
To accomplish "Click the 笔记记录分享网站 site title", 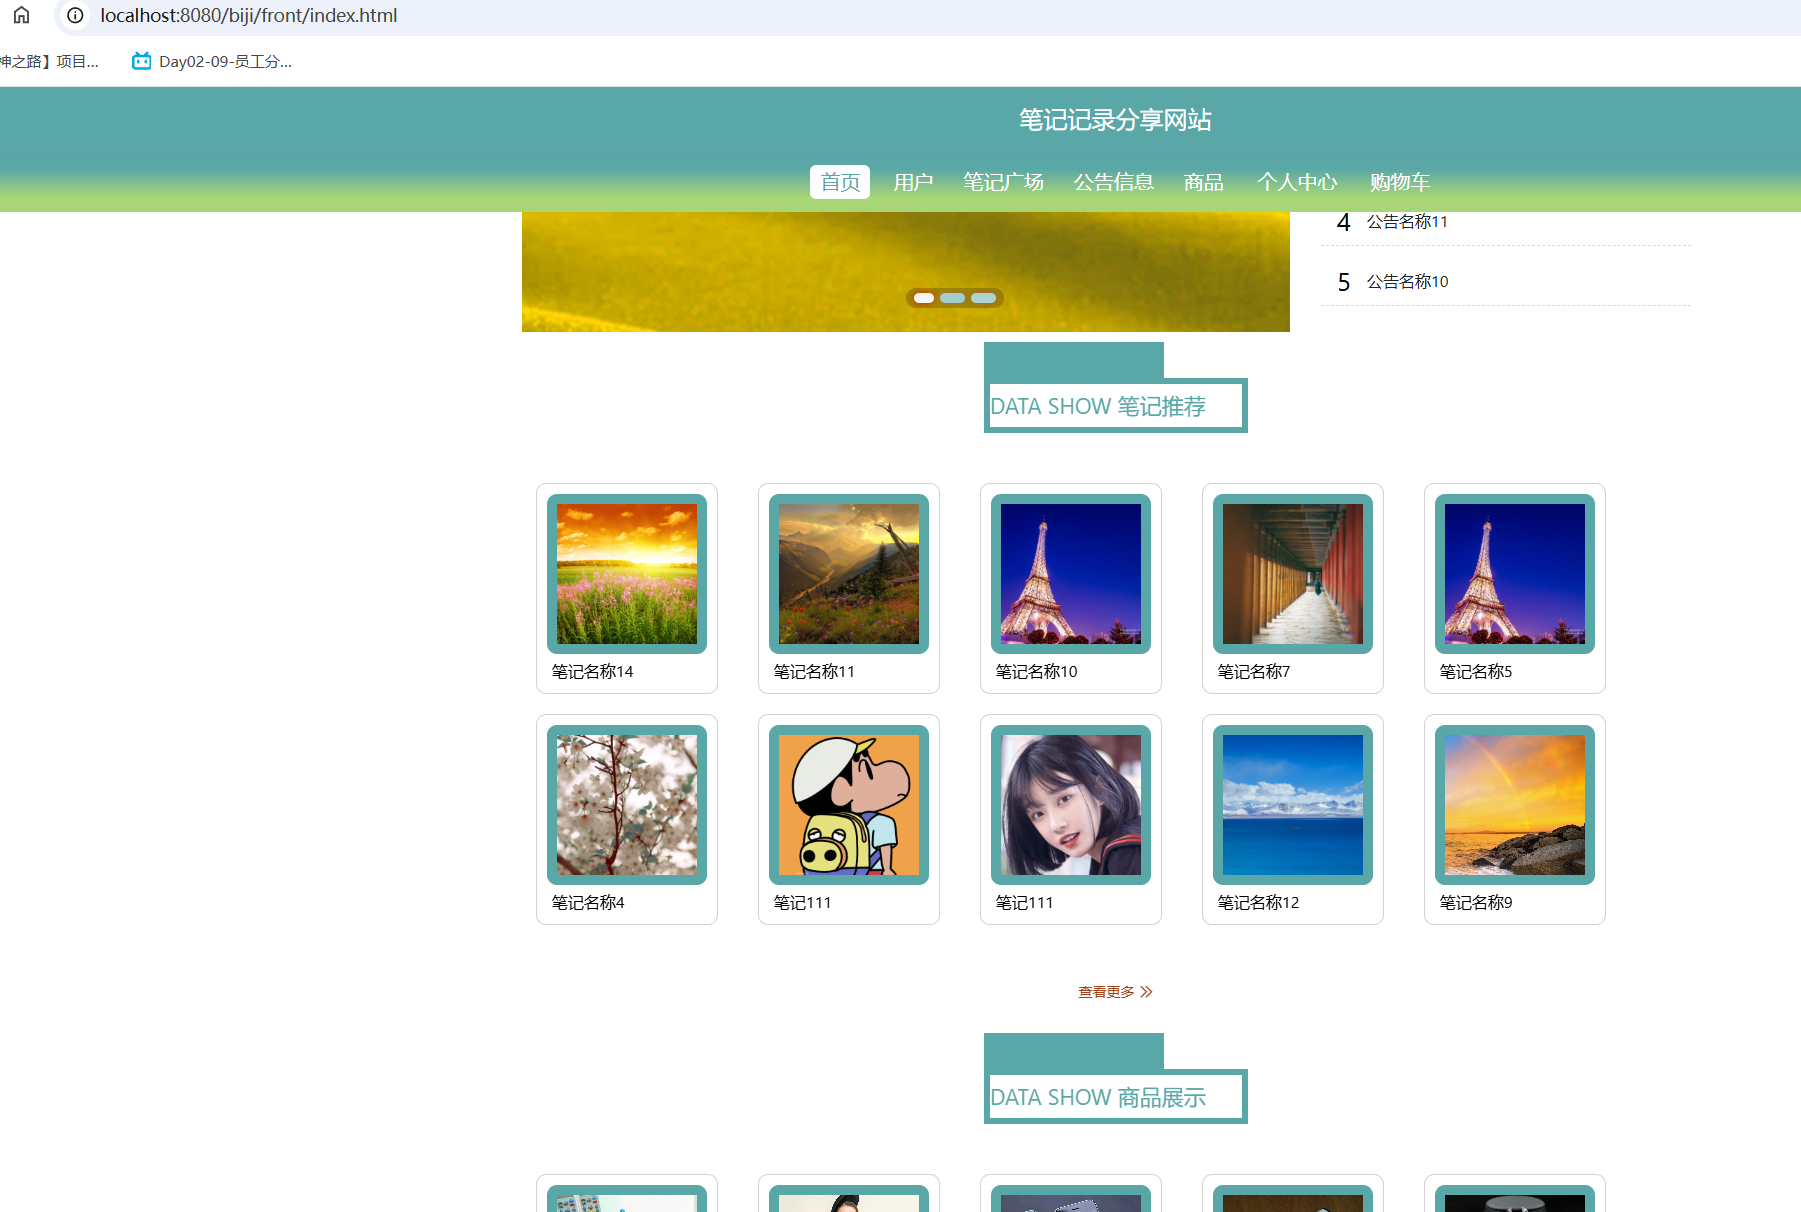I will pyautogui.click(x=1115, y=120).
